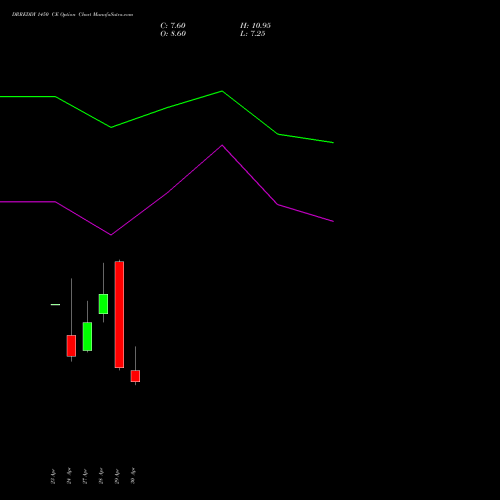This screenshot has height=500, width=500.
Task: Click the high price value H: 10.95
Action: click(255, 26)
